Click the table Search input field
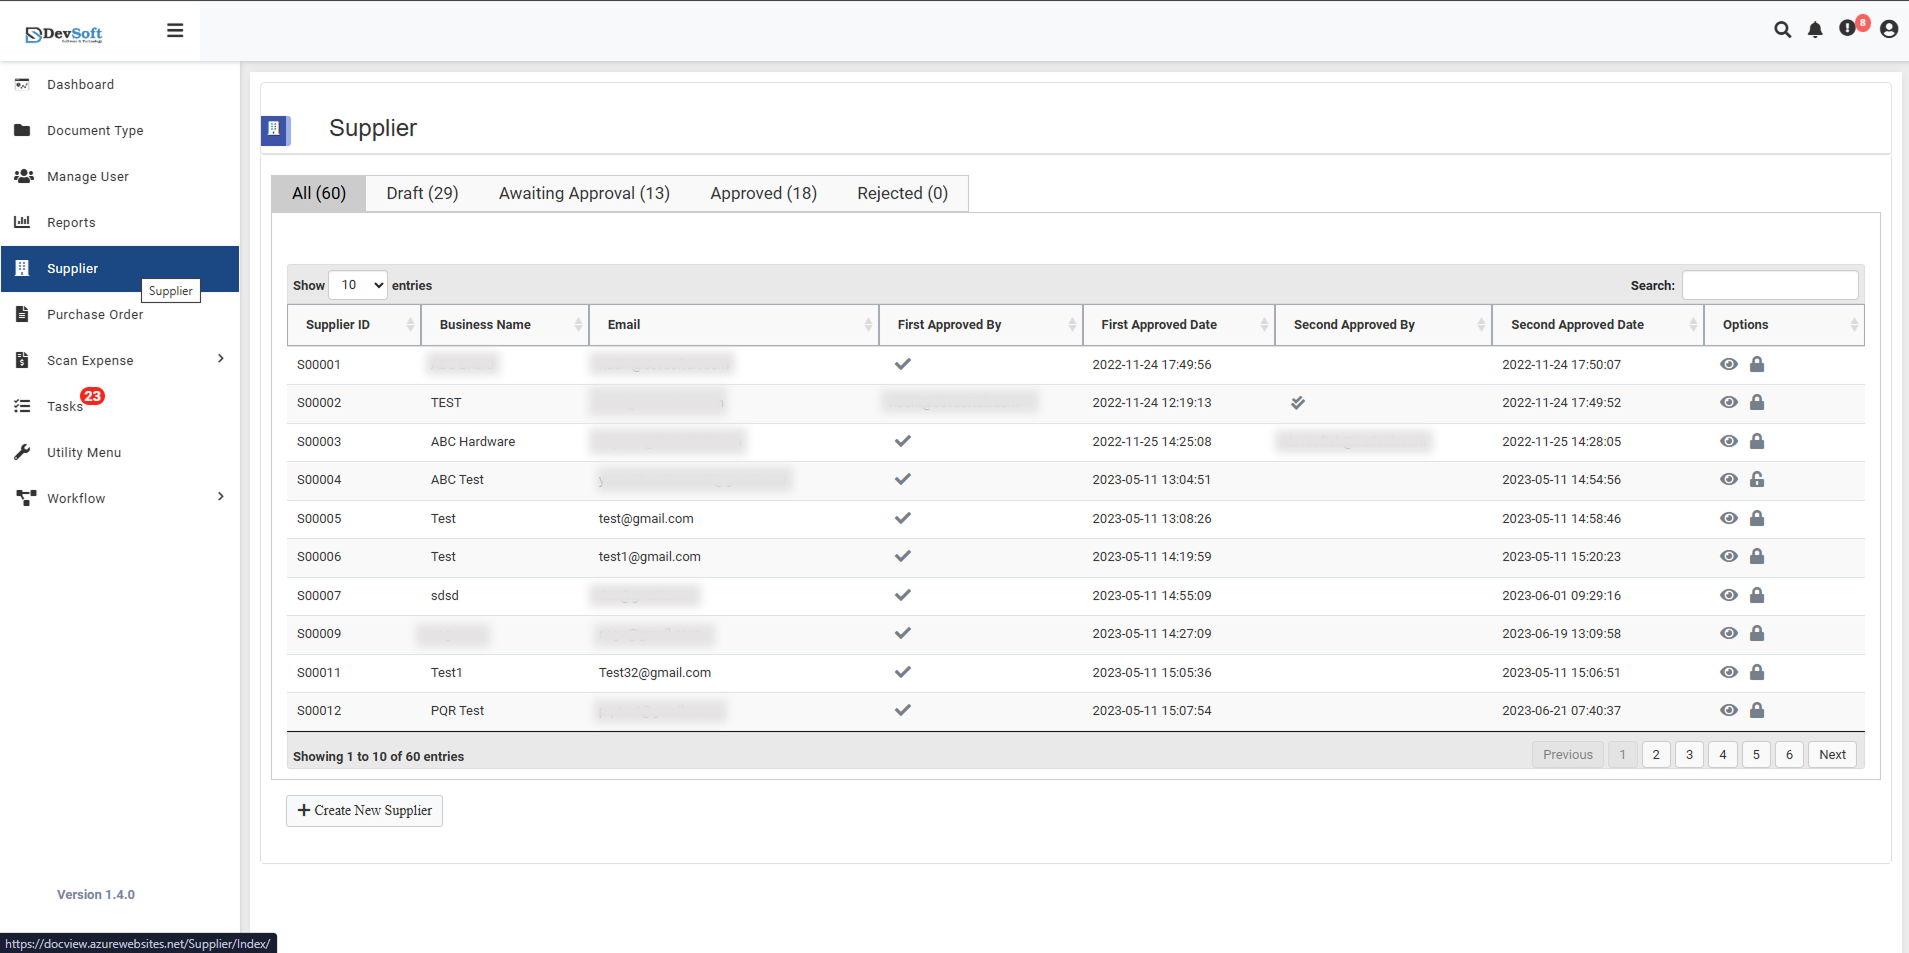Image resolution: width=1909 pixels, height=953 pixels. coord(1770,286)
